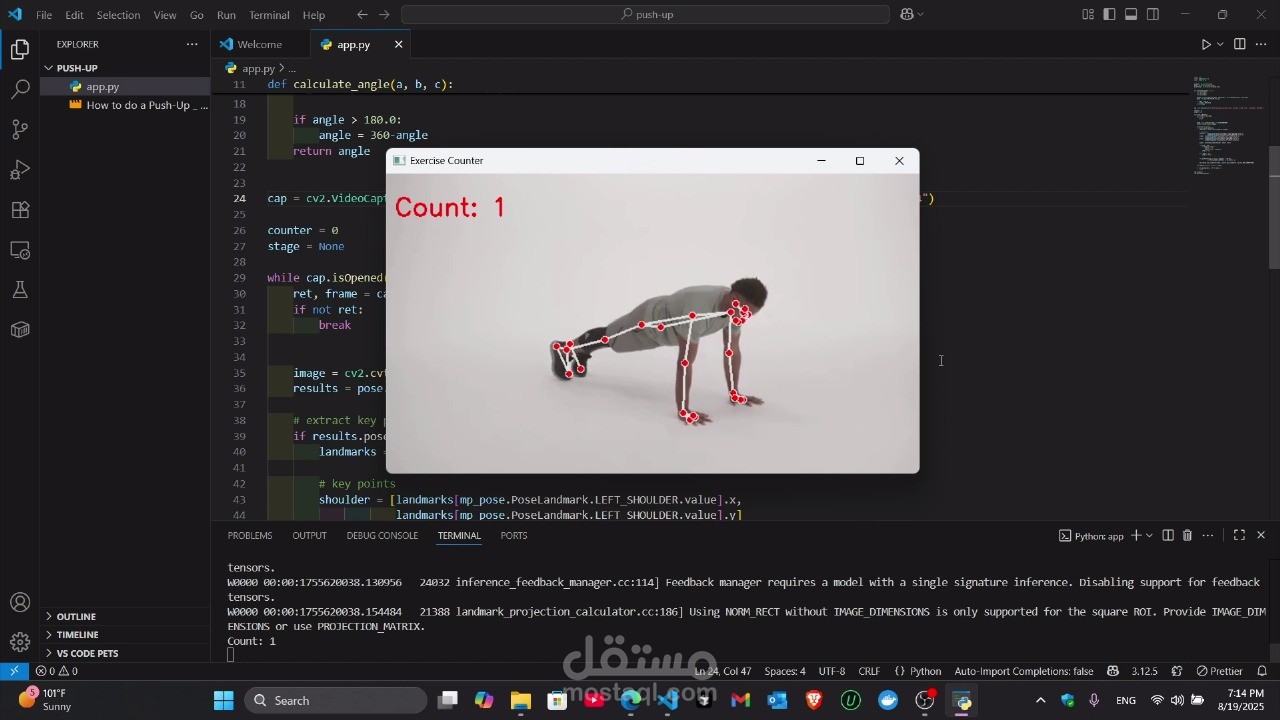The image size is (1280, 720).
Task: Click the Windows taskbar Search box
Action: click(335, 701)
